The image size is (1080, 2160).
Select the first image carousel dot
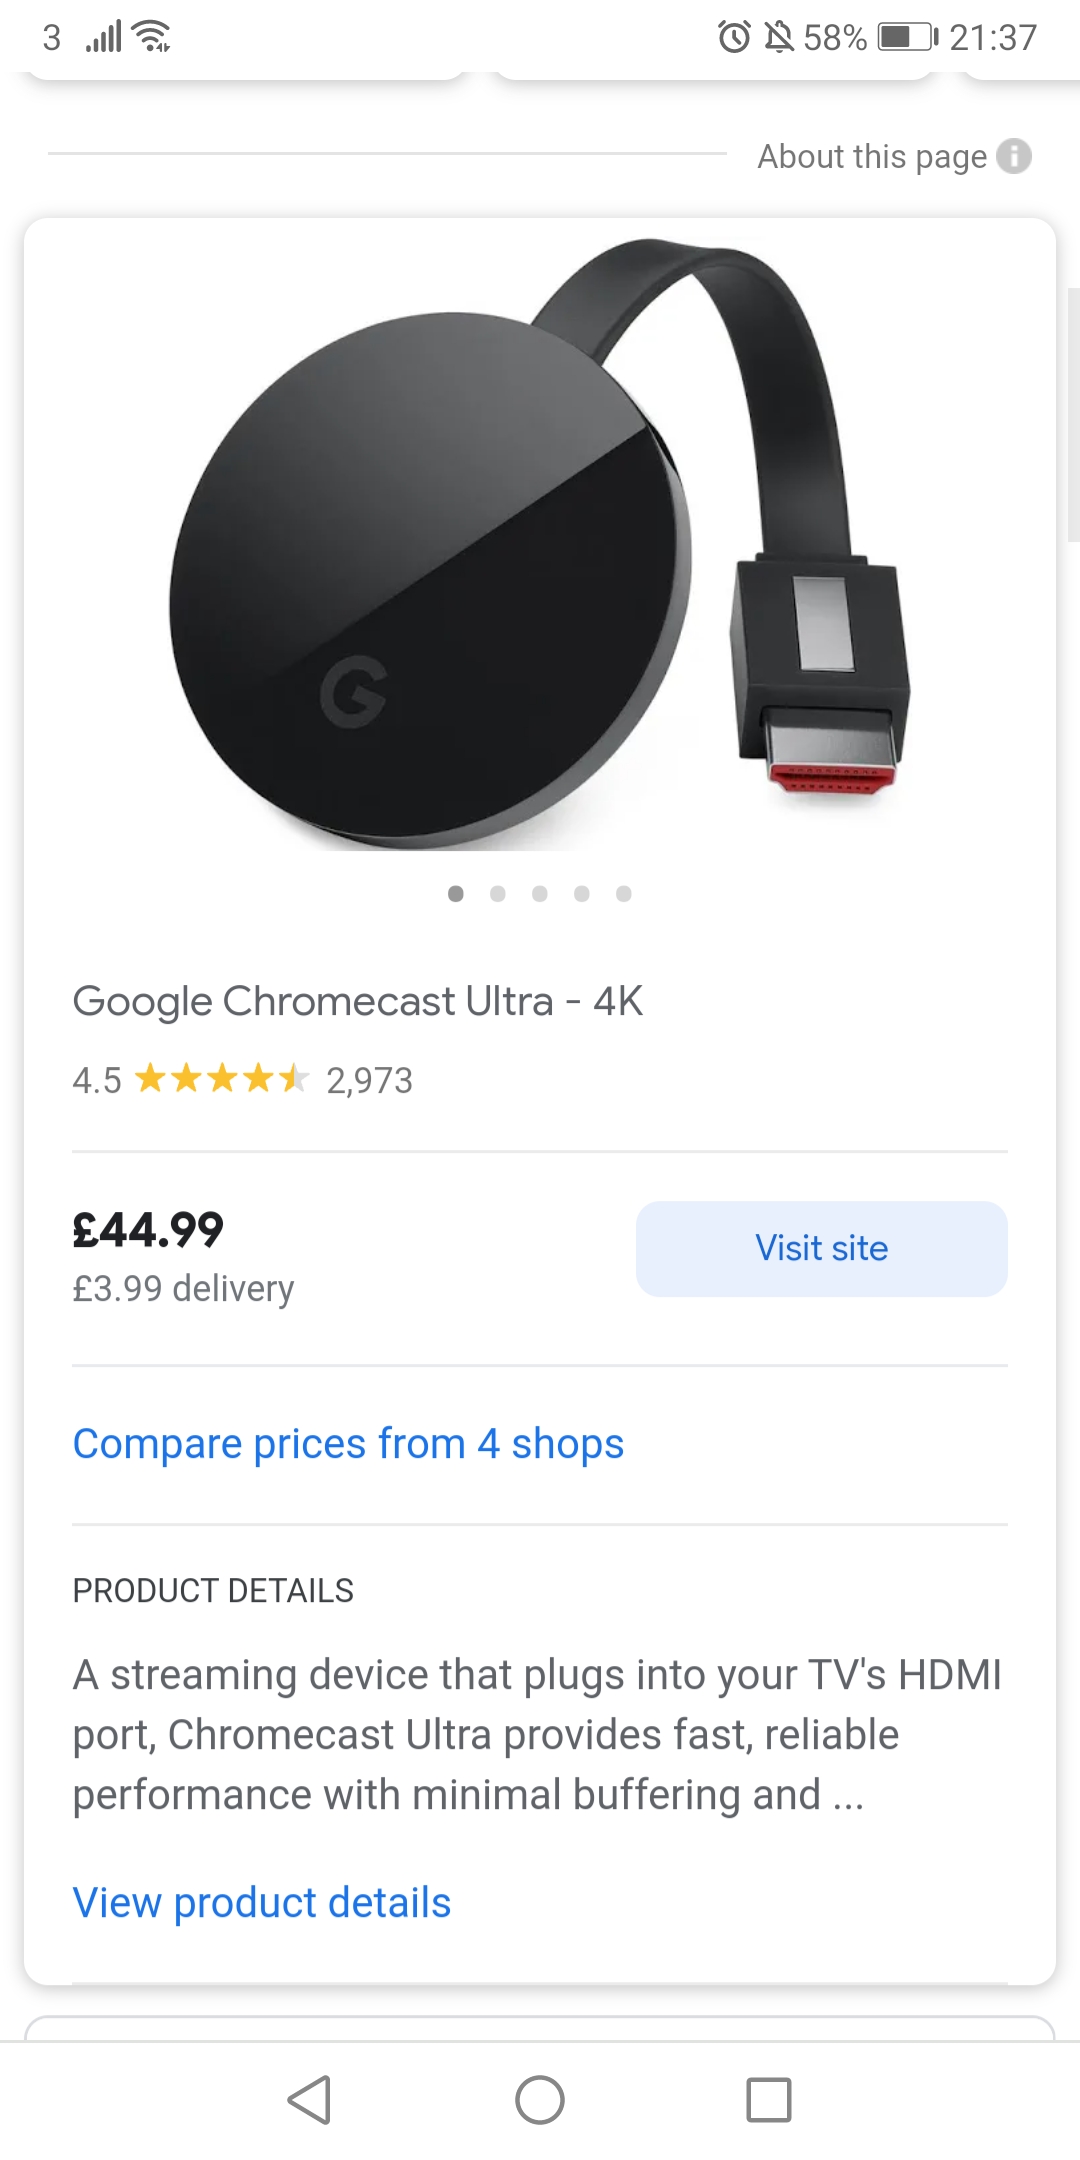[x=456, y=894]
